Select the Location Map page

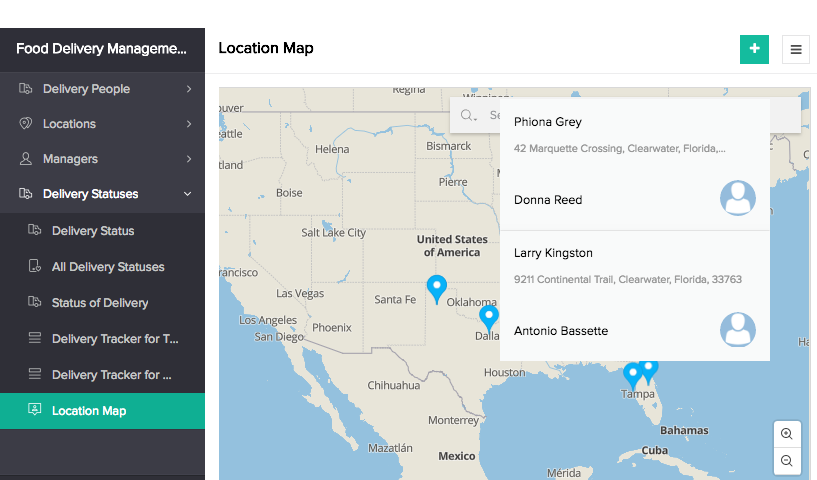[102, 411]
